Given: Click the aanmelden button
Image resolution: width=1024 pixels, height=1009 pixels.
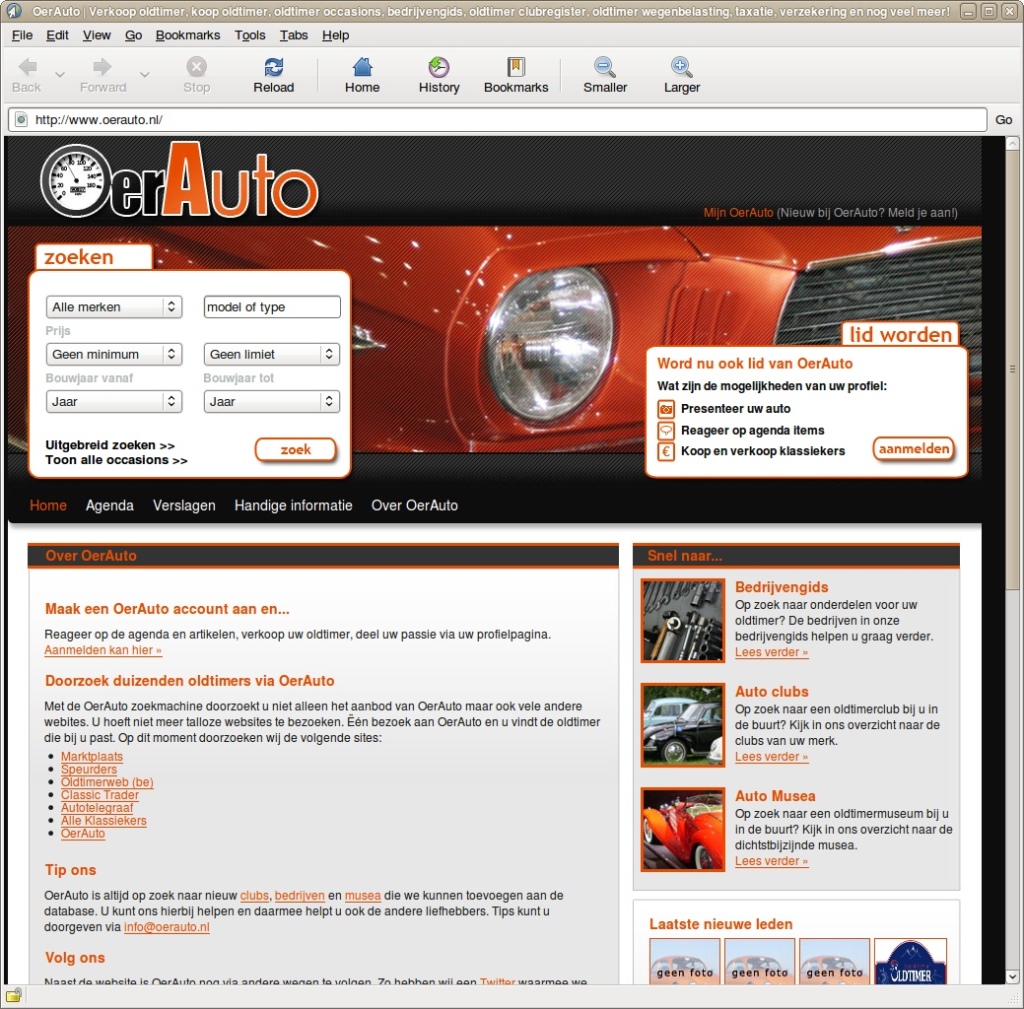Looking at the screenshot, I should (913, 450).
